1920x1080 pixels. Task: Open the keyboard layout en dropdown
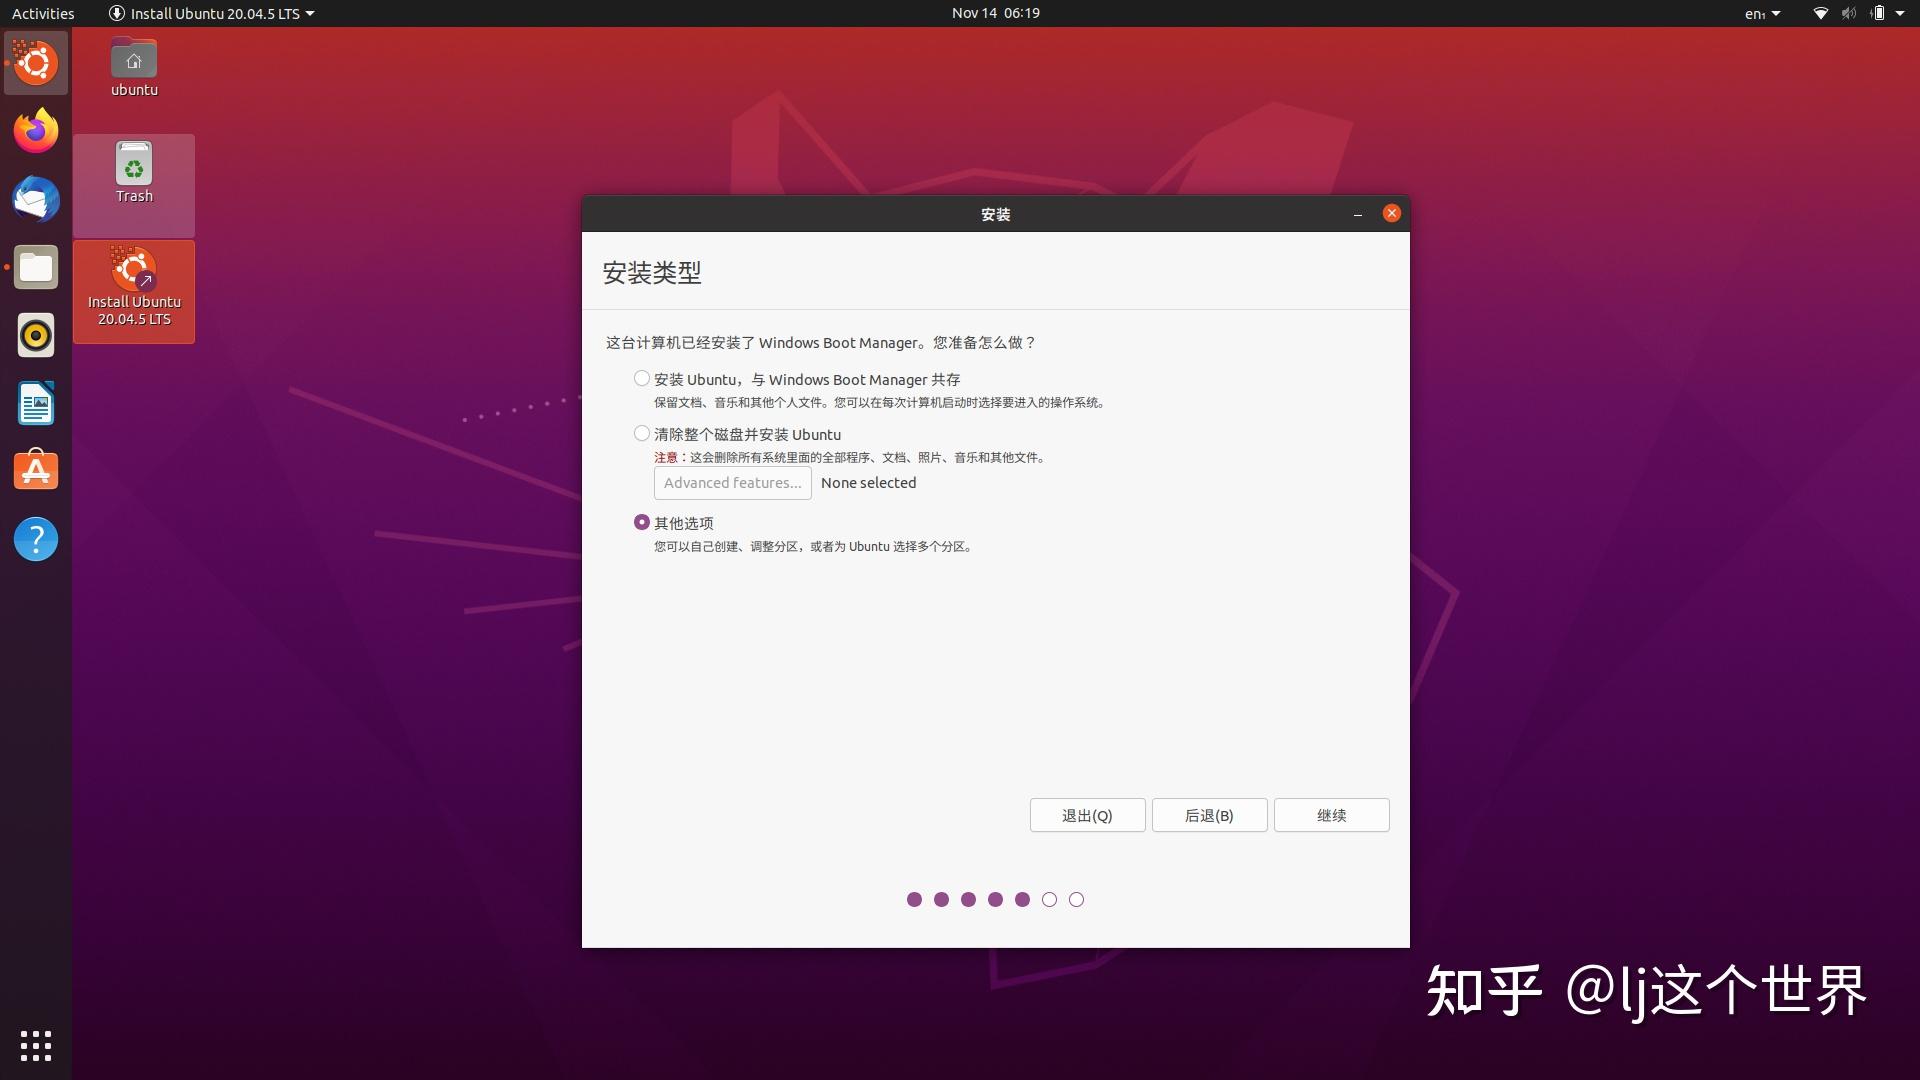[1762, 13]
